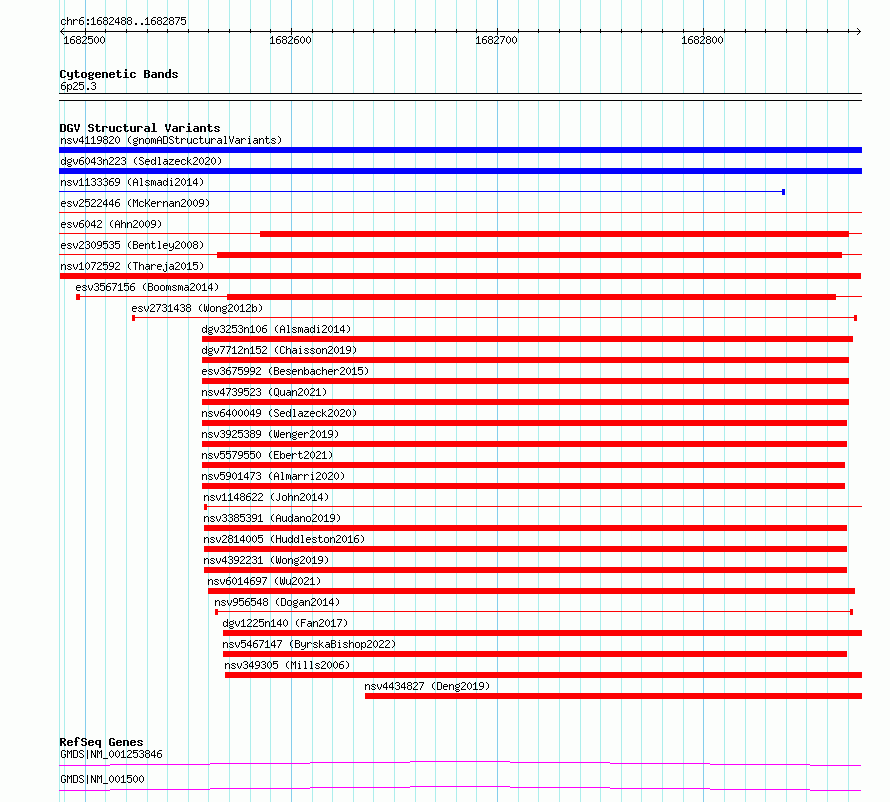
Task: Click the RefSeq Genes track title
Action: [x=101, y=742]
